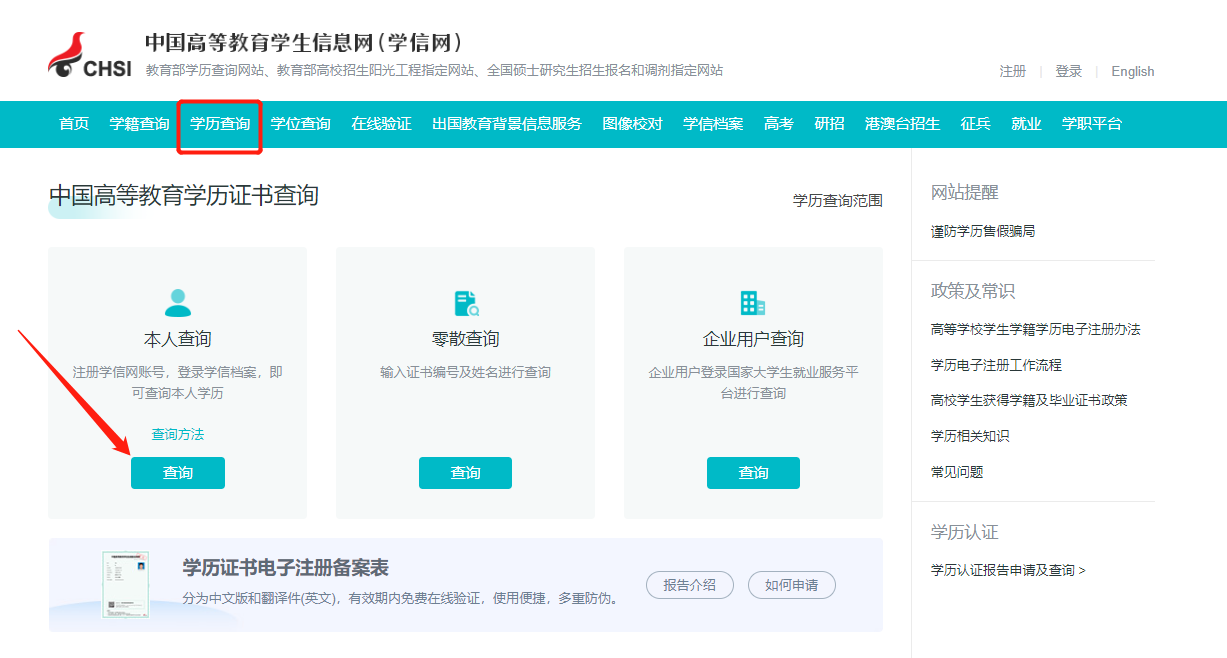
Task: Click 查询 button under 零散查询
Action: pos(465,473)
